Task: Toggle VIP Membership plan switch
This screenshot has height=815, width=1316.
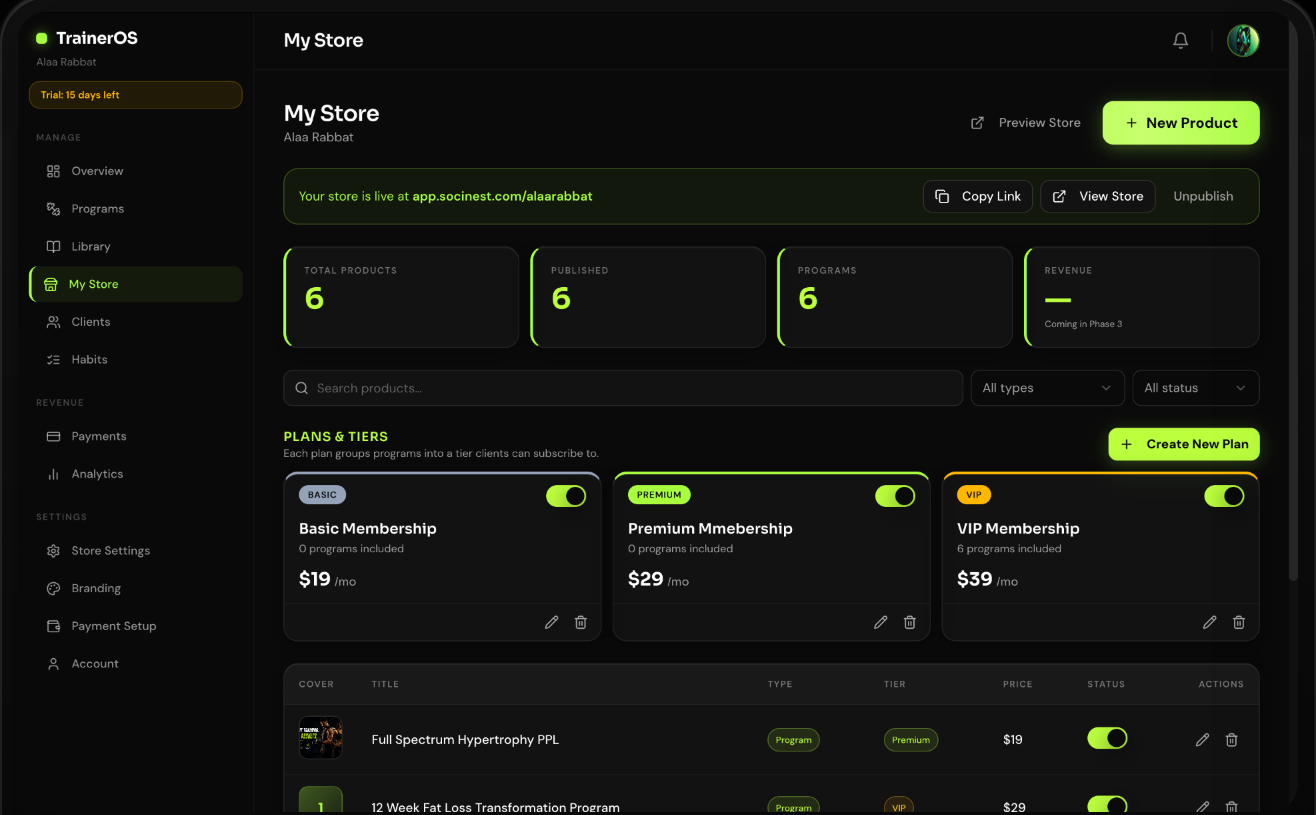Action: (1224, 496)
